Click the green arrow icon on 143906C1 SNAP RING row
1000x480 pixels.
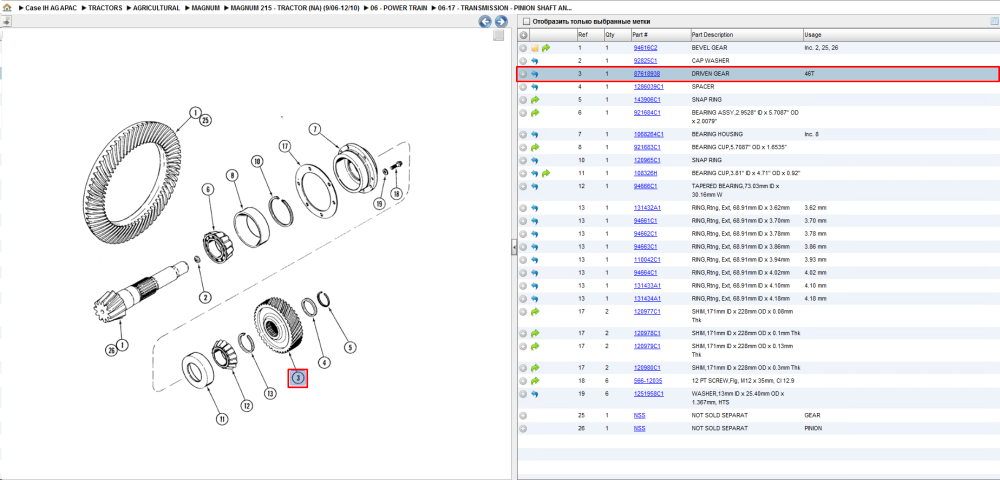click(535, 99)
